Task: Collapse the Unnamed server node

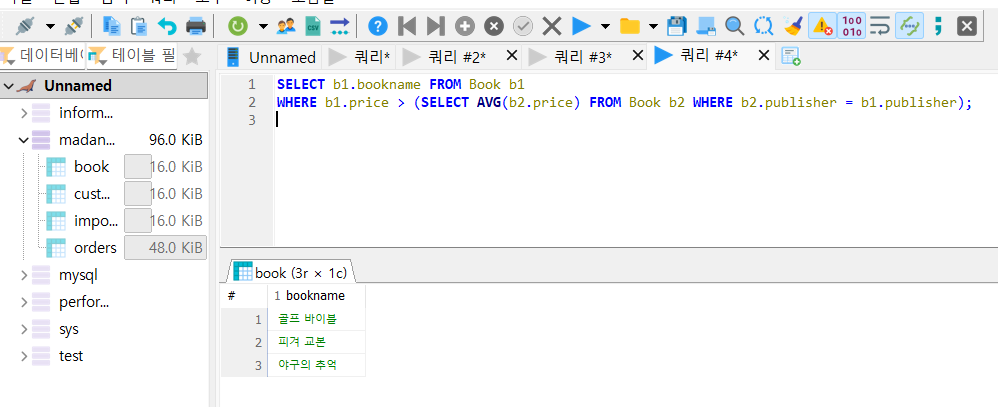Action: [8, 86]
